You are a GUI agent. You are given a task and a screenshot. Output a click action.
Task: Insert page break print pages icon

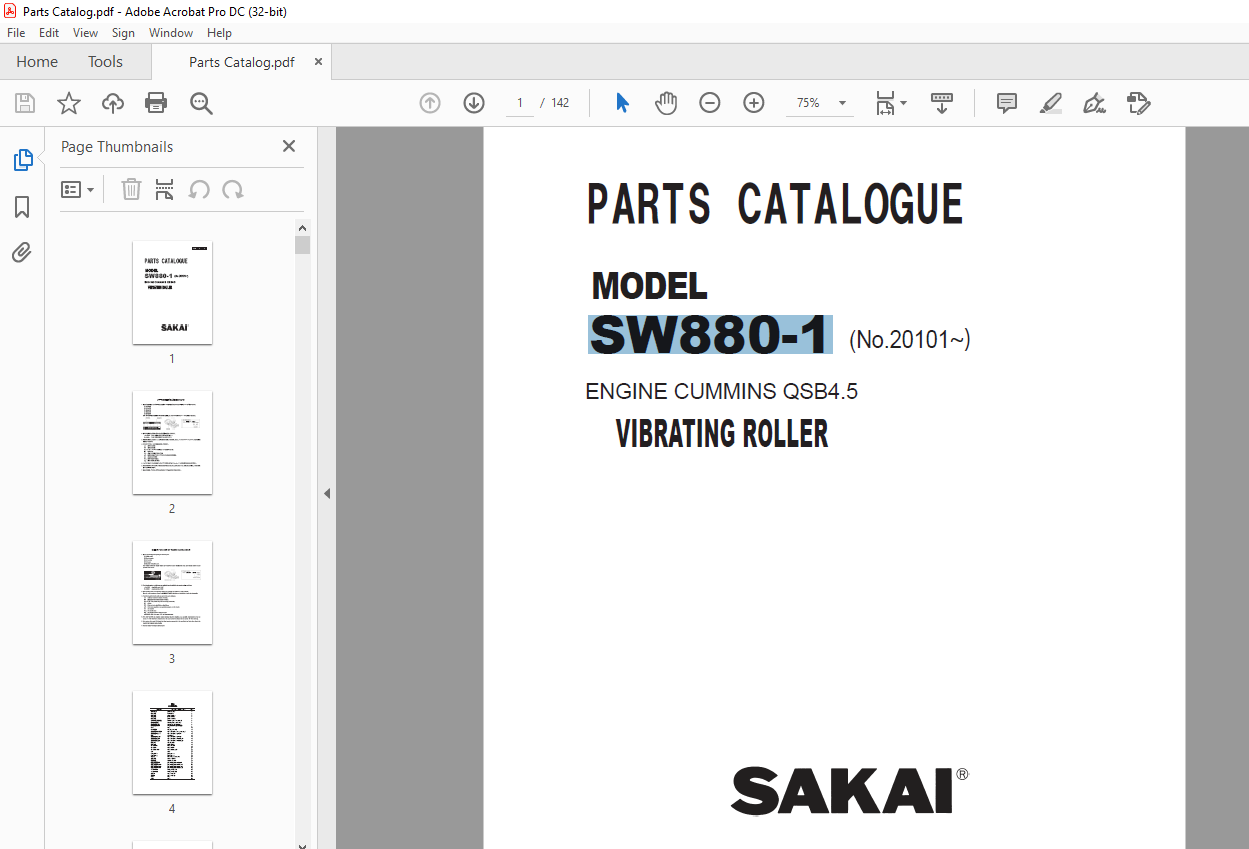(x=165, y=190)
